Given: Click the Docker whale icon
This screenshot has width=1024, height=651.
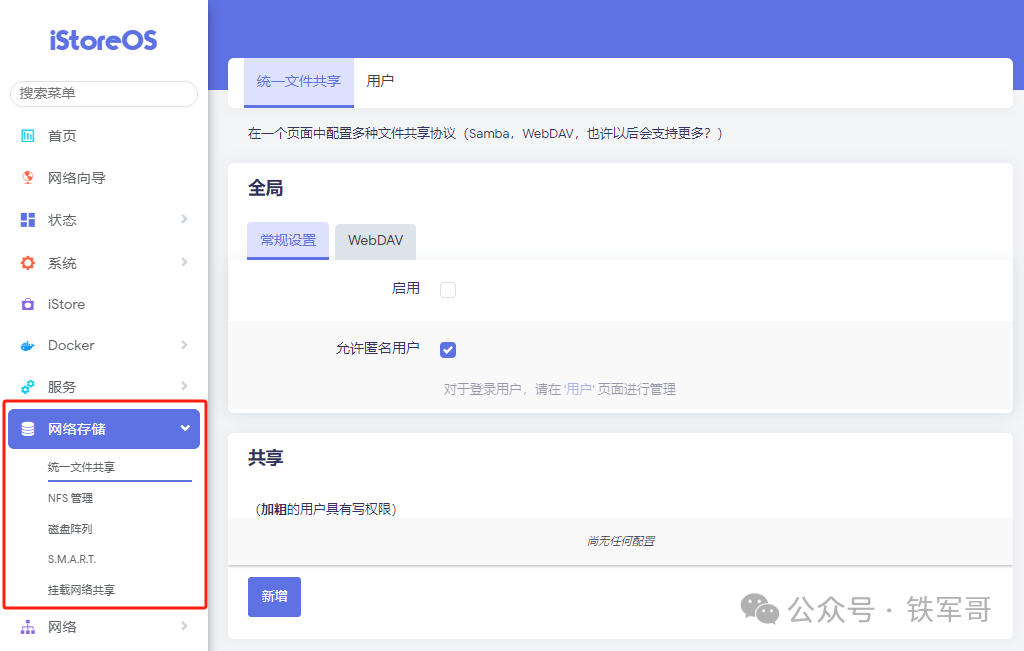Looking at the screenshot, I should click(27, 345).
